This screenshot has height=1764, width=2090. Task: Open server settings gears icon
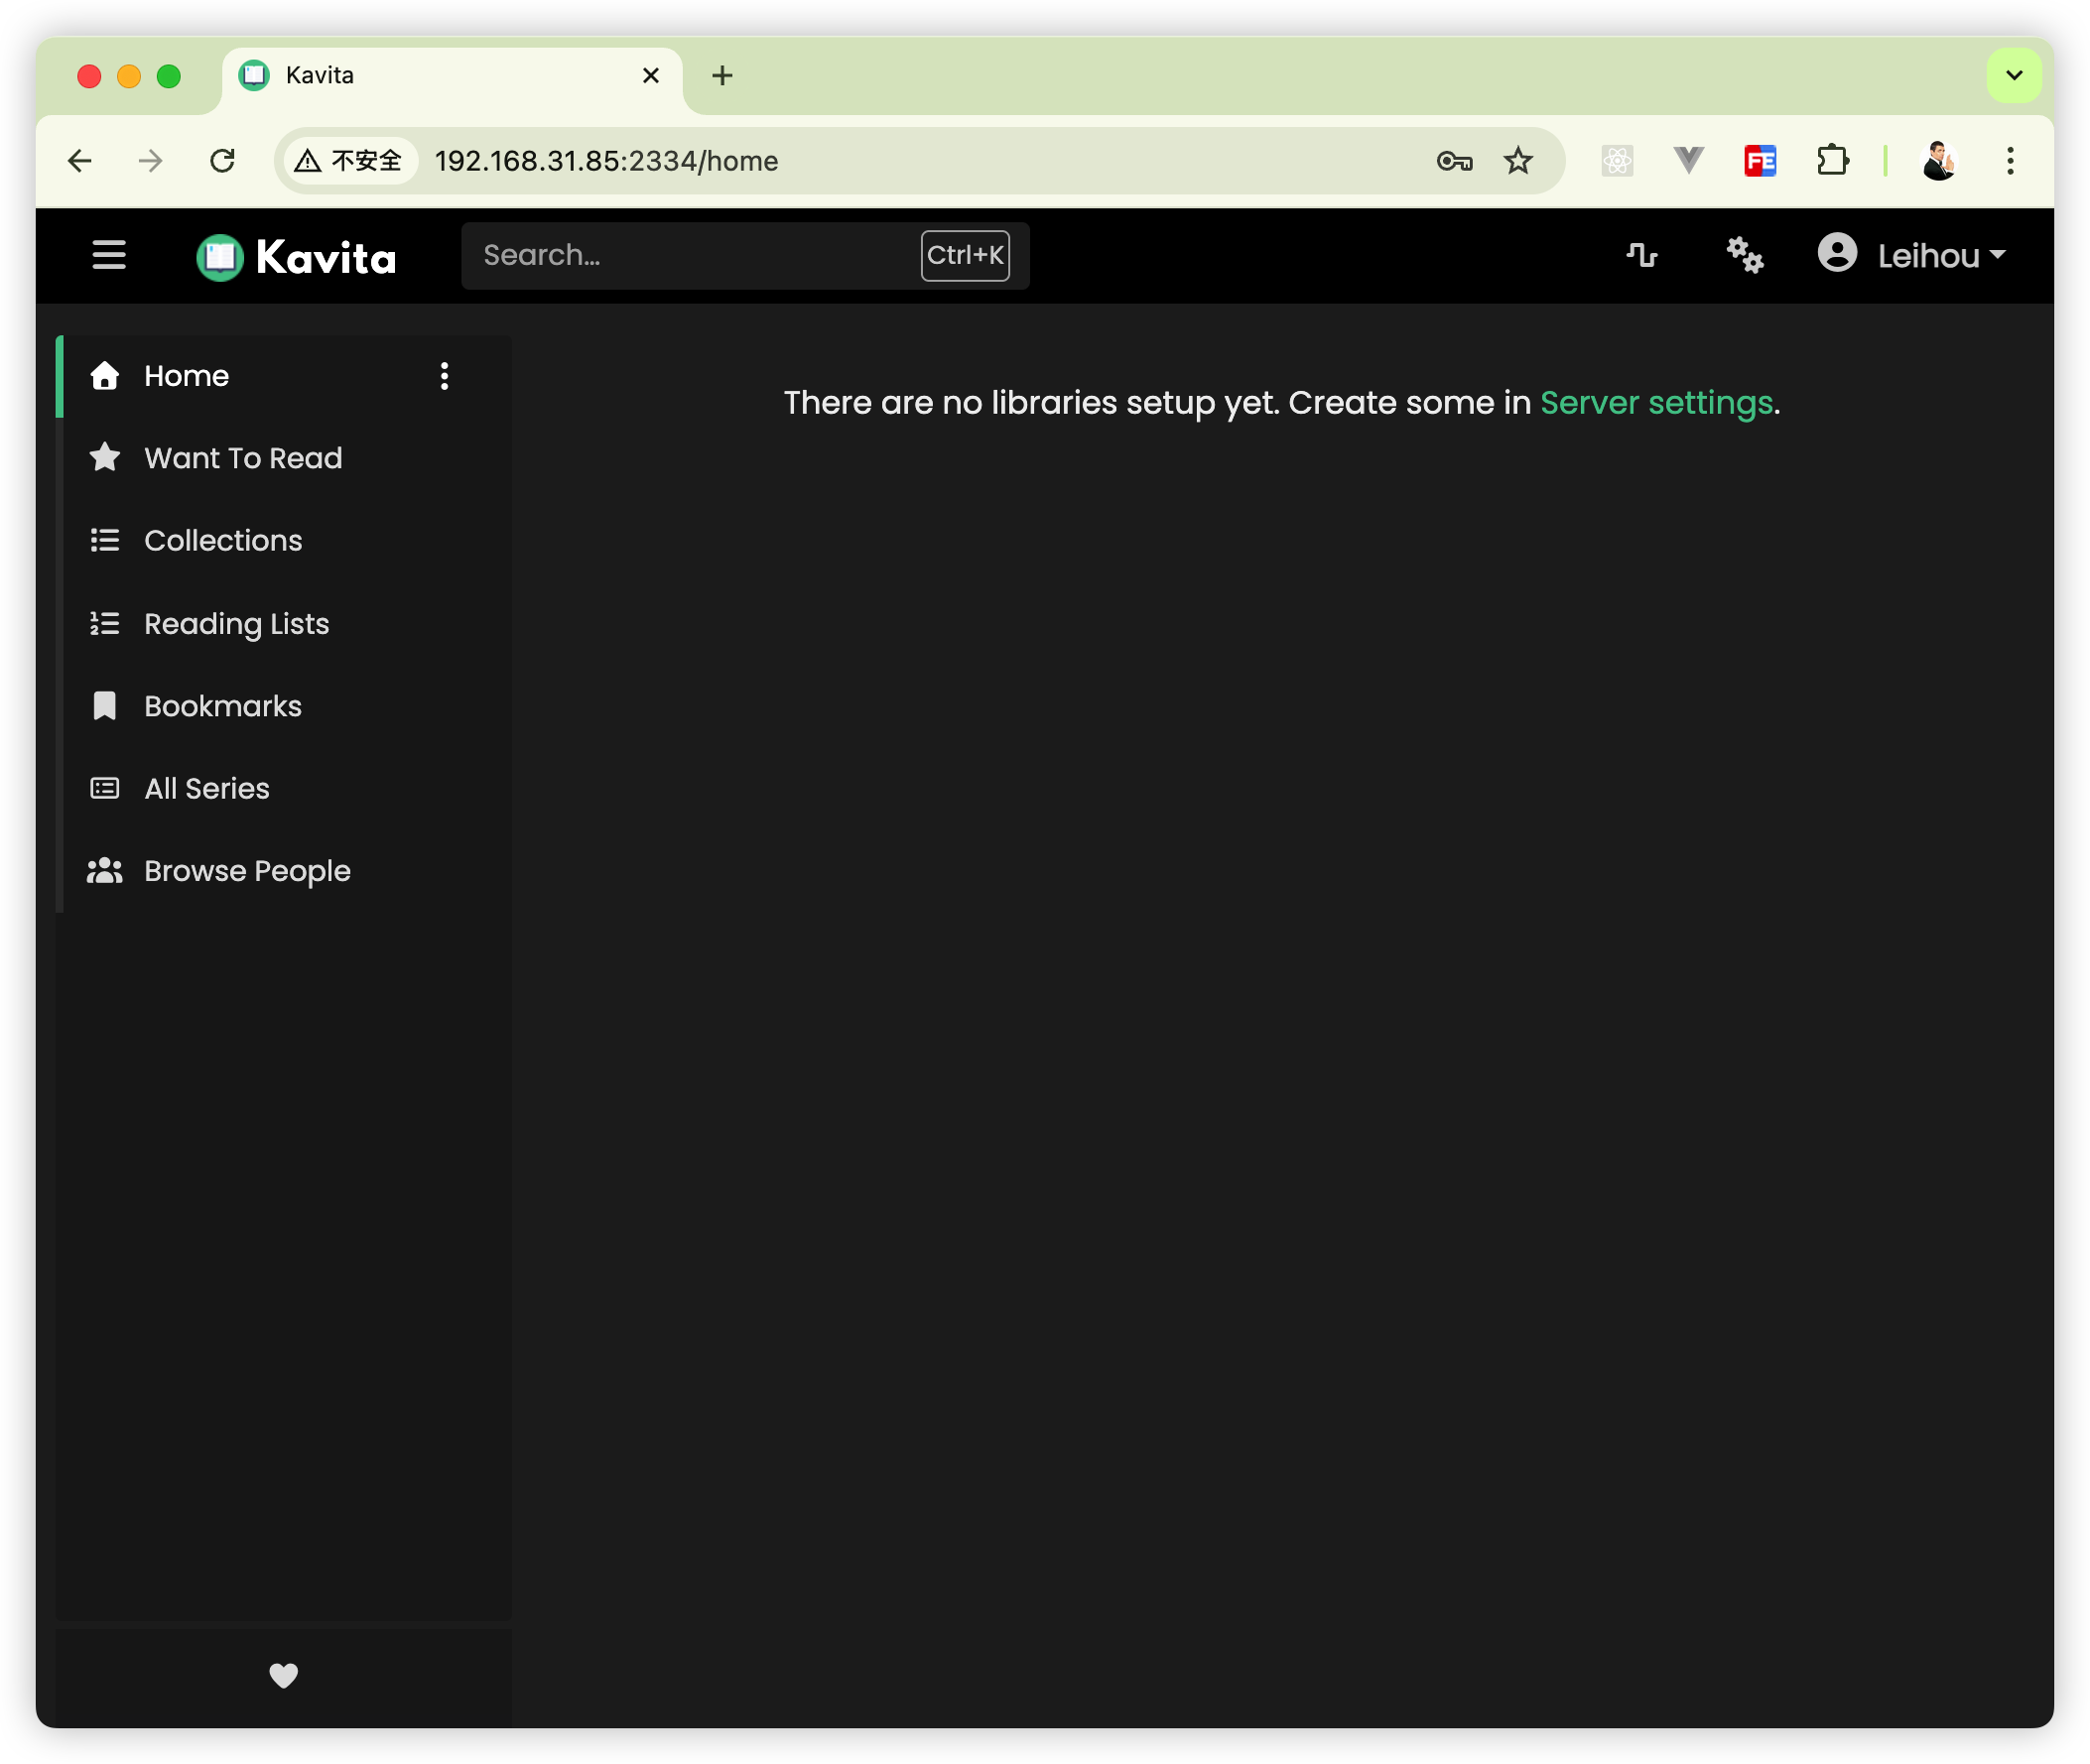(x=1745, y=255)
